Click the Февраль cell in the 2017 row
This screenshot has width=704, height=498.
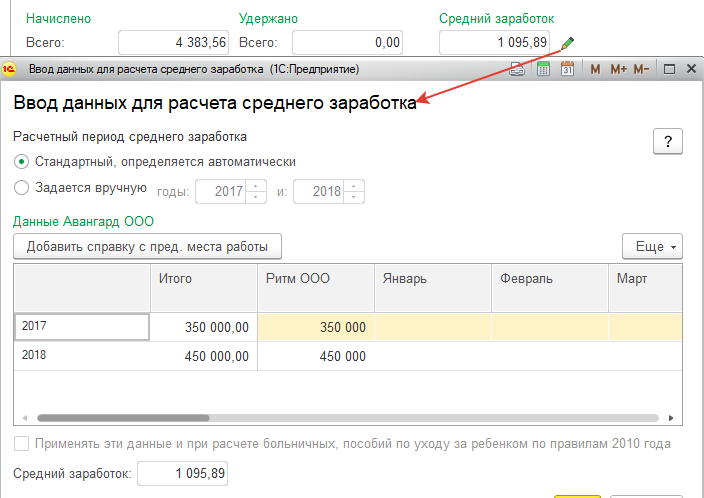(550, 327)
